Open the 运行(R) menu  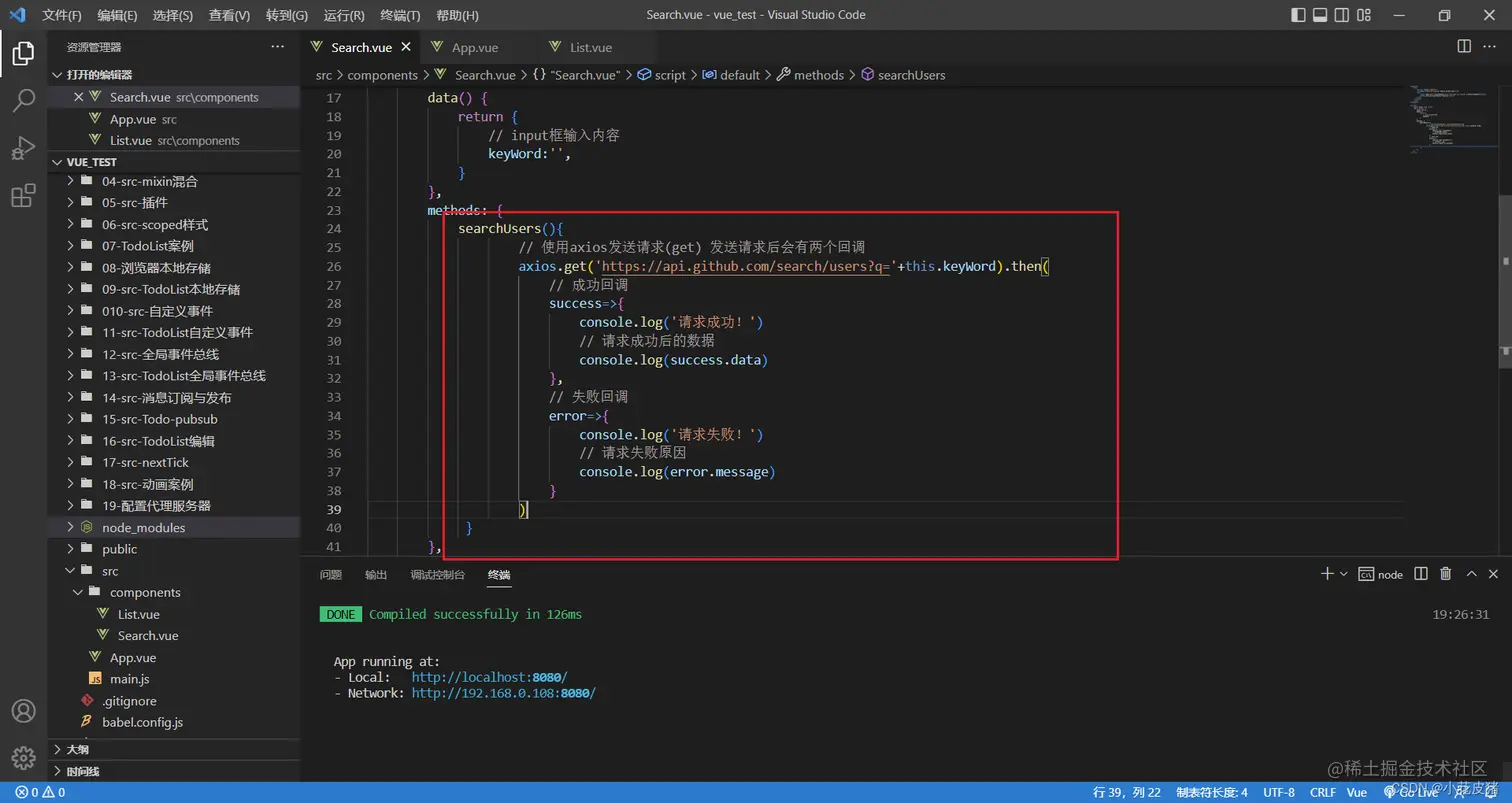click(344, 15)
